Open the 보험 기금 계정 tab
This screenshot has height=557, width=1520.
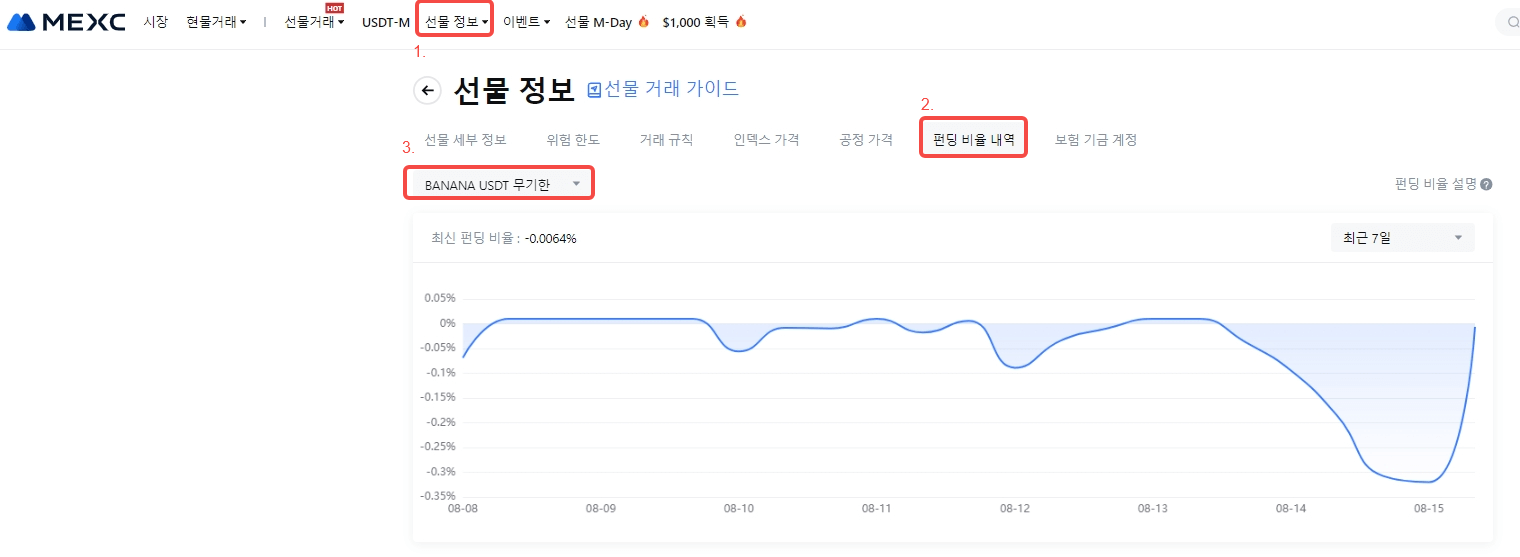point(1095,140)
